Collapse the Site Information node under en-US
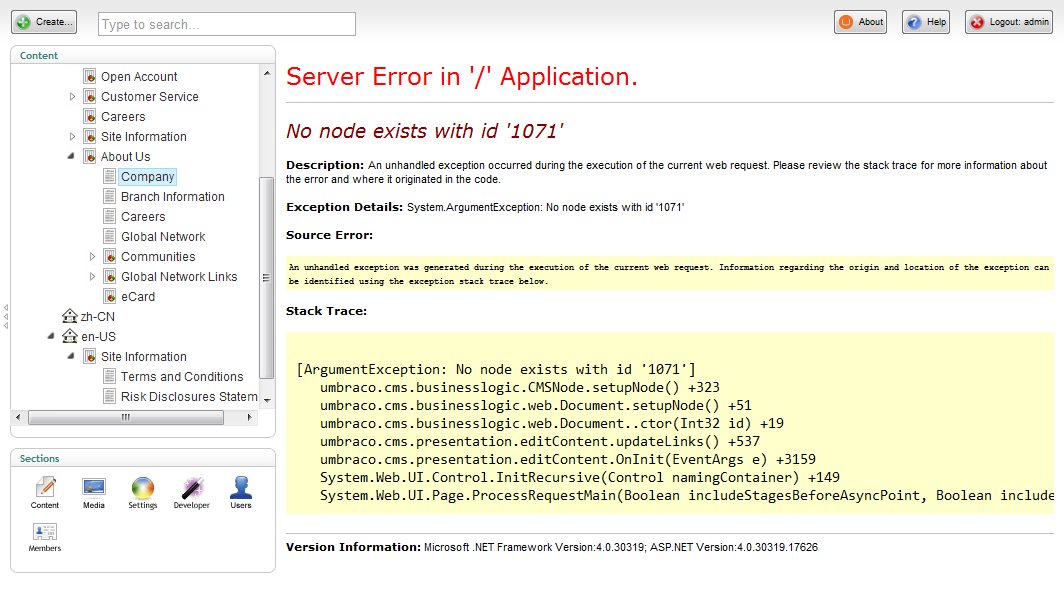 point(71,357)
